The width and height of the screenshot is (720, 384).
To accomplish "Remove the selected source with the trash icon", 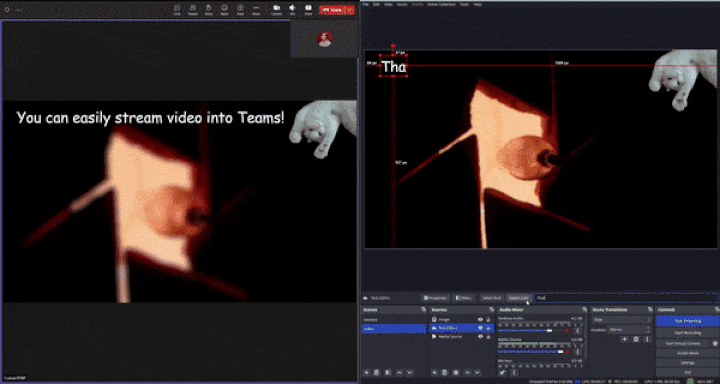I will pos(444,373).
